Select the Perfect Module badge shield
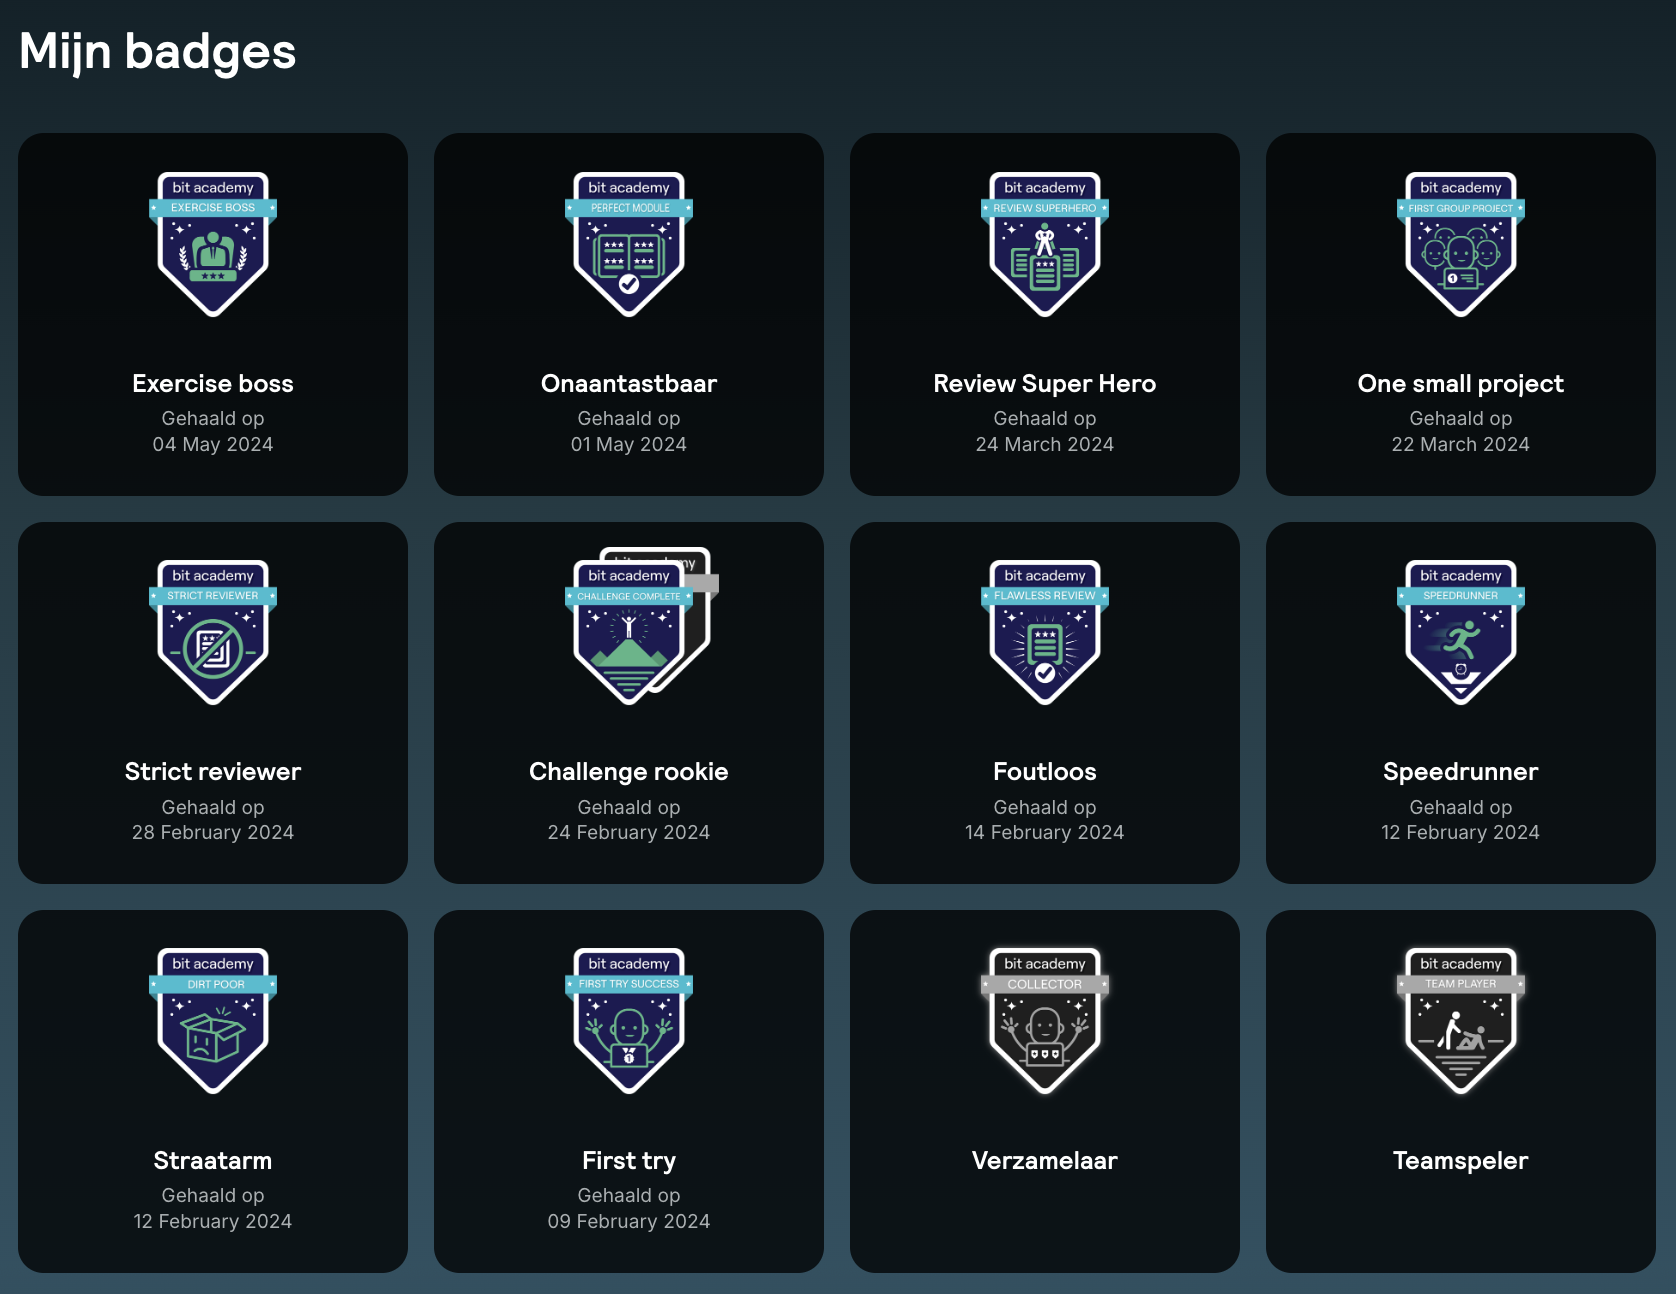Image resolution: width=1676 pixels, height=1294 pixels. [629, 245]
